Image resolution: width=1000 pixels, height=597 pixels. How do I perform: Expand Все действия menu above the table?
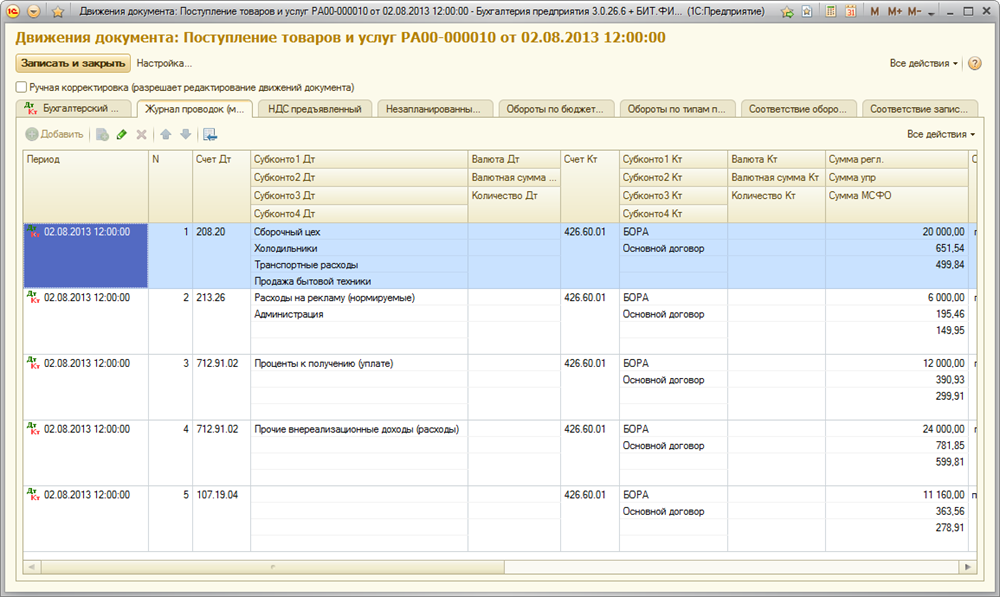pyautogui.click(x=940, y=134)
